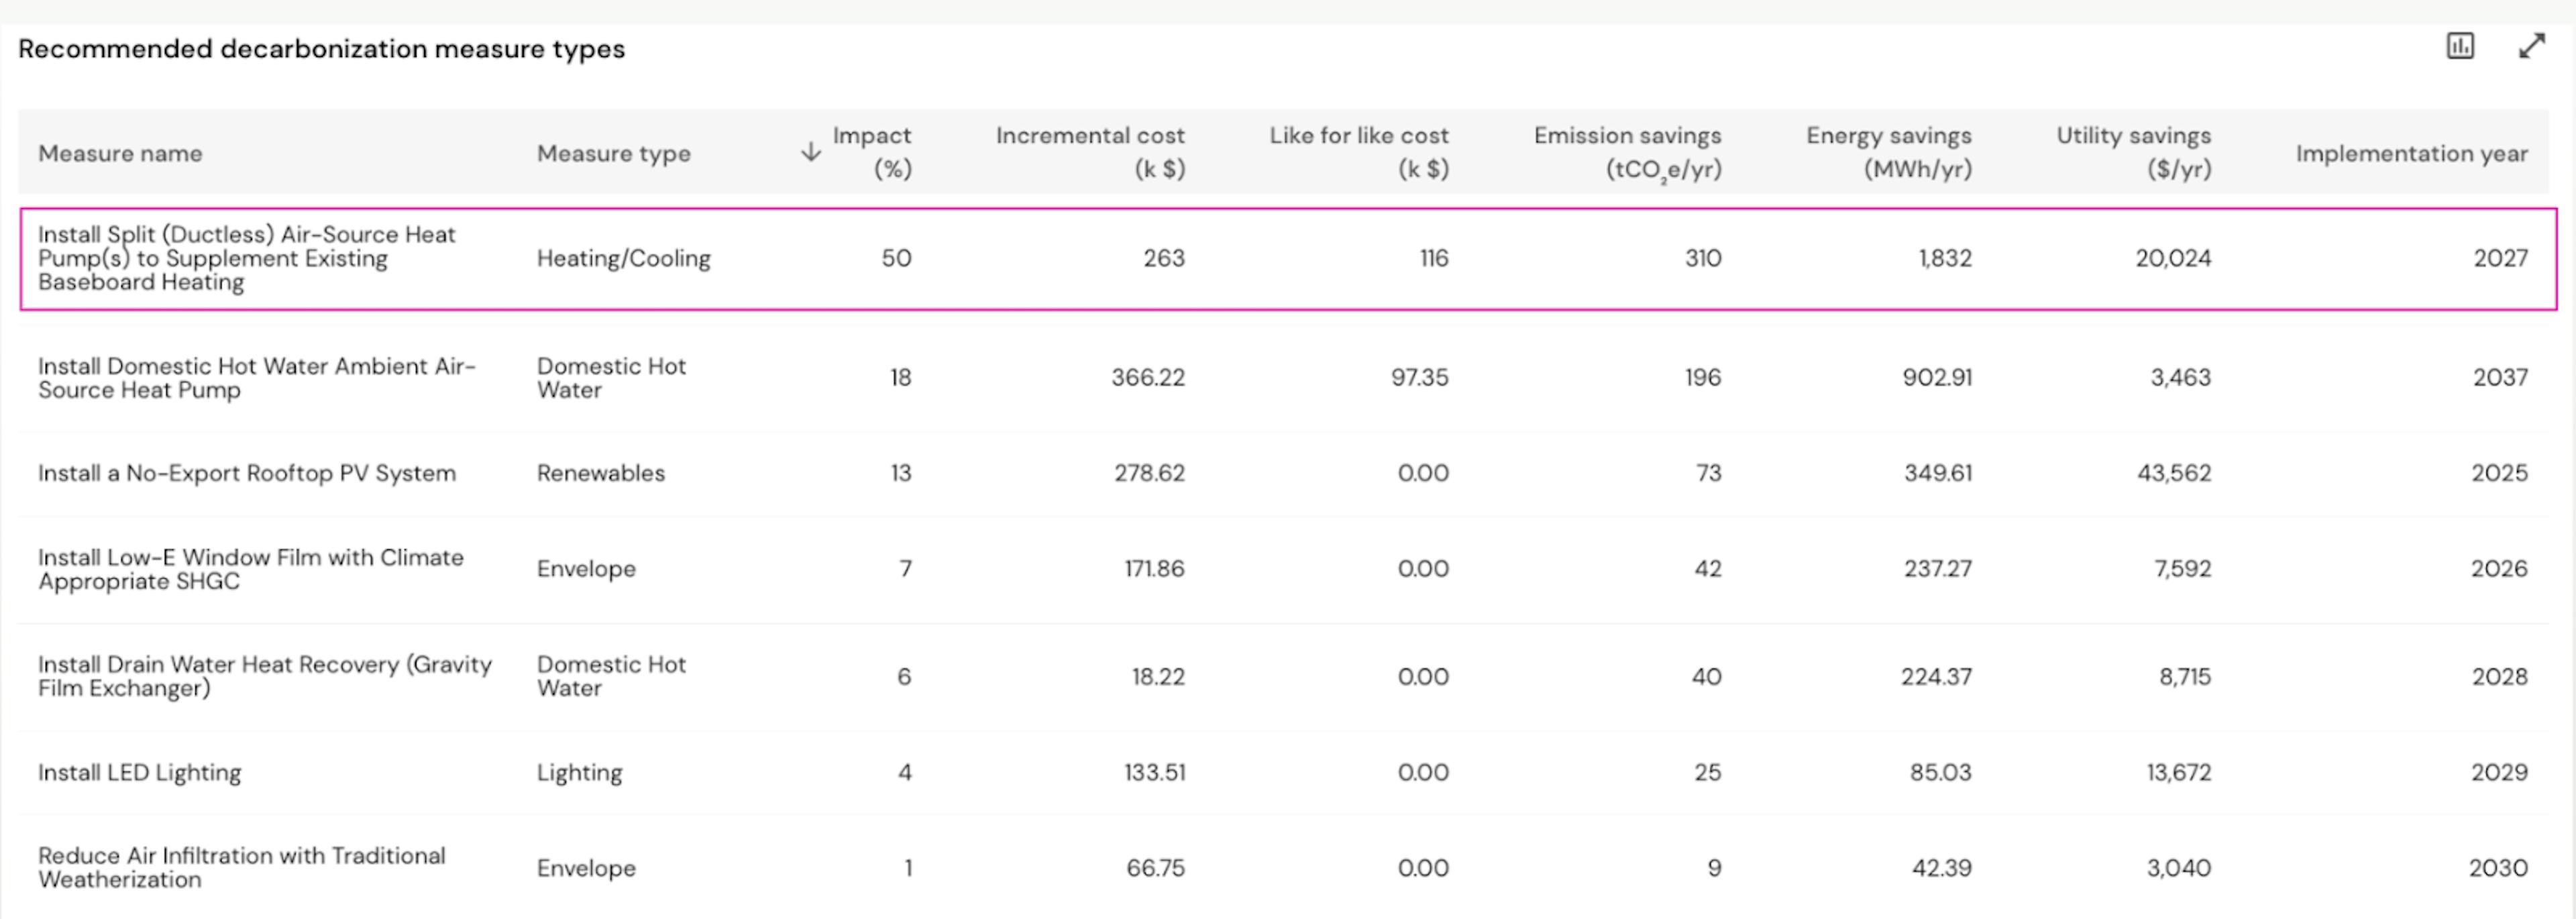Sort by Measure name column
Image resolution: width=2576 pixels, height=919 pixels.
[x=120, y=153]
